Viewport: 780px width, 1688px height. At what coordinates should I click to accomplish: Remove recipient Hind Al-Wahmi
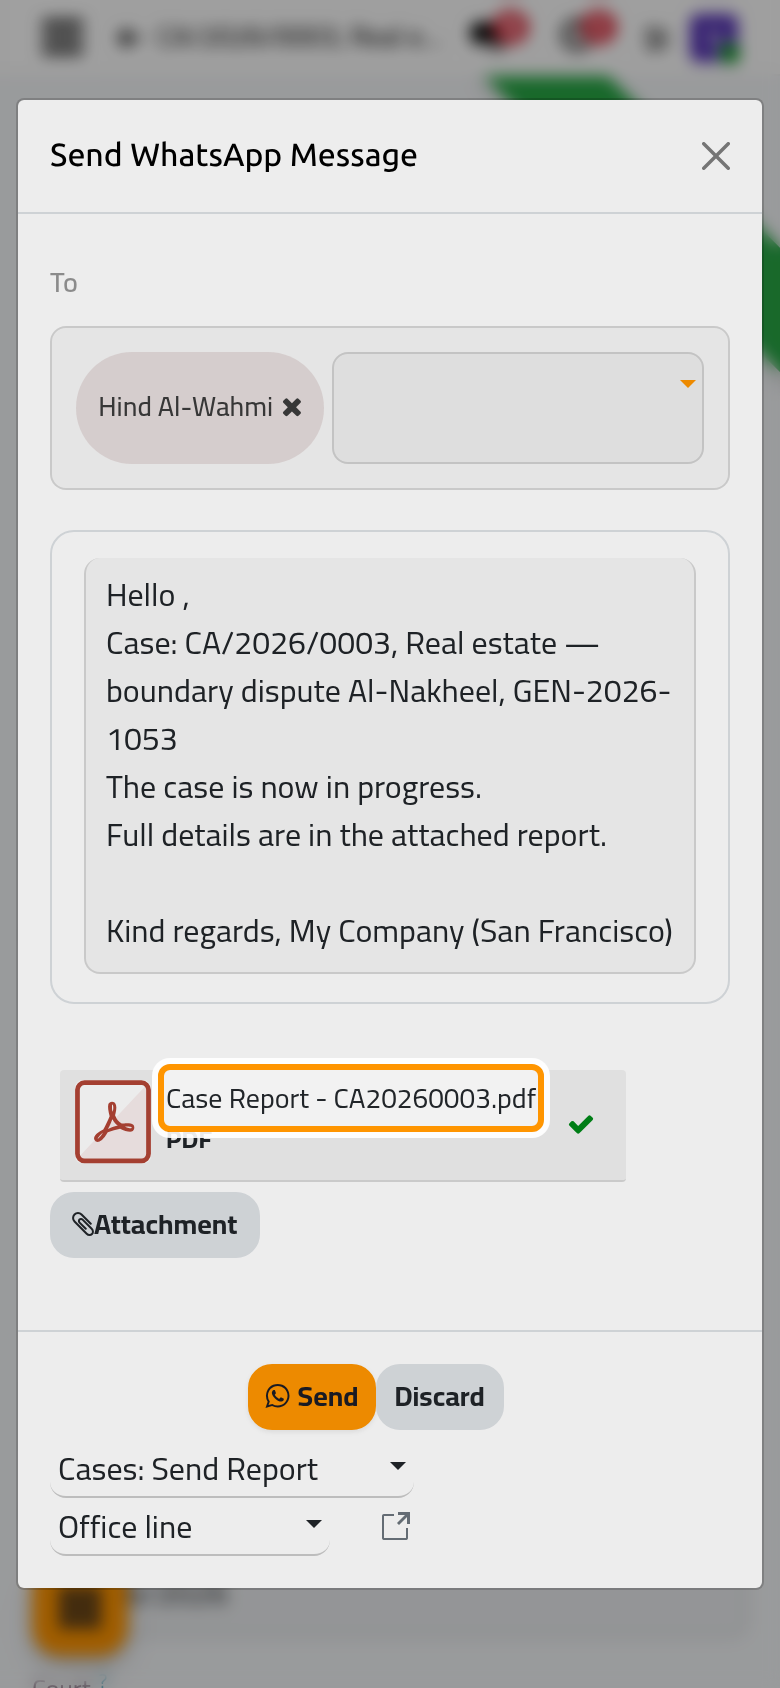(292, 407)
